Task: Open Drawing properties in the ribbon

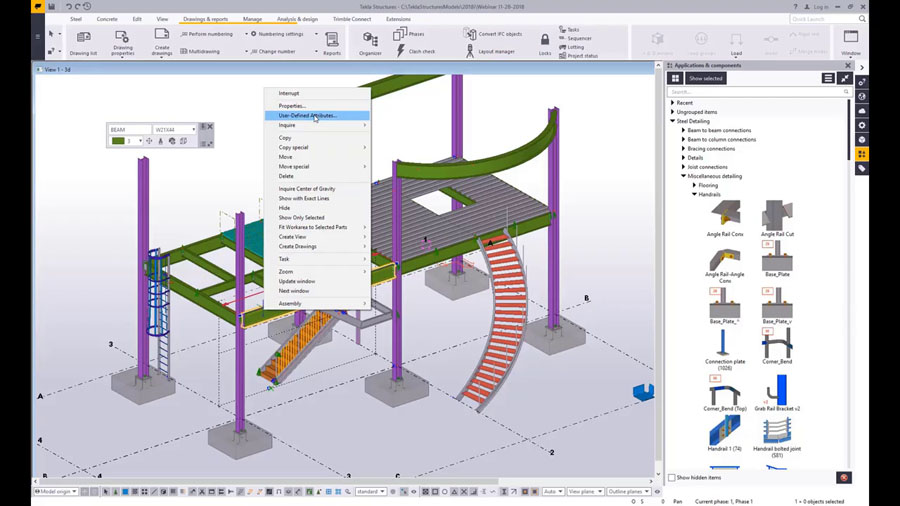Action: 122,43
